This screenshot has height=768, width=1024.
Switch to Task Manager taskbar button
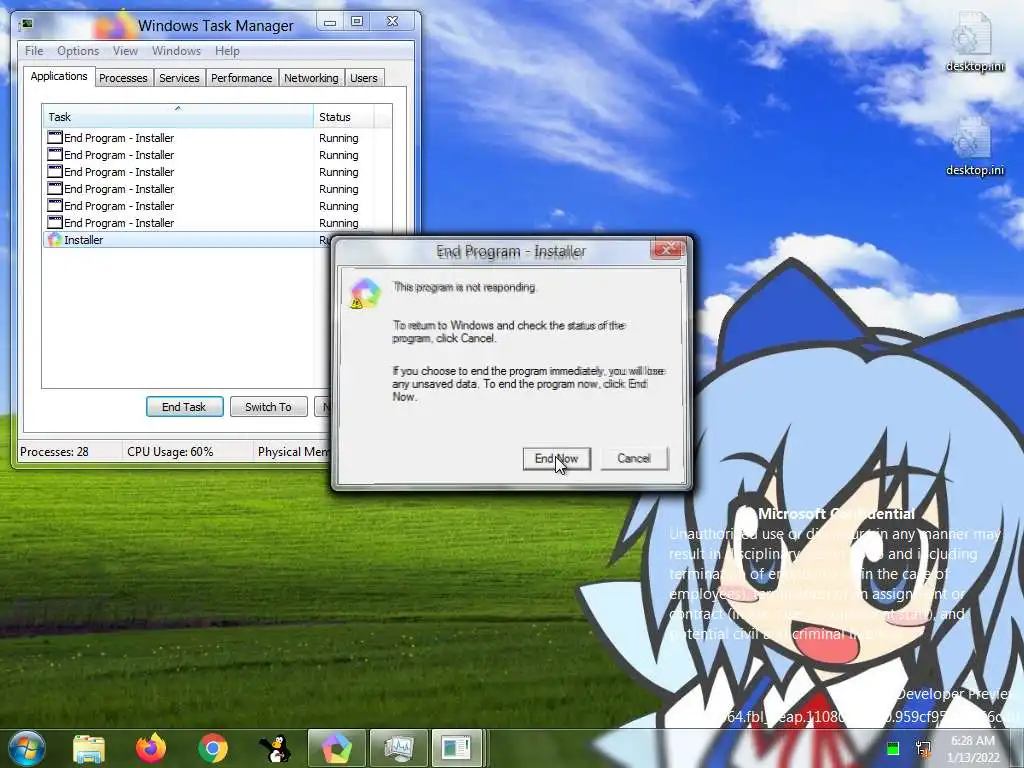tap(398, 748)
